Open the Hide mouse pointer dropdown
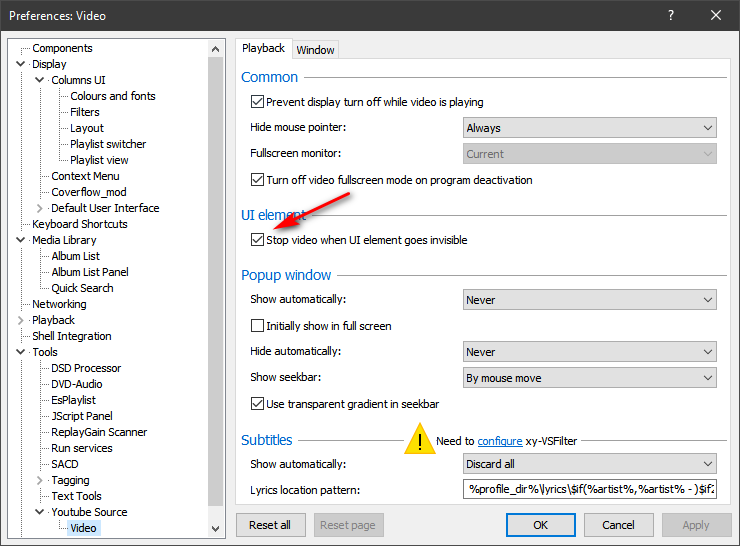 [590, 128]
